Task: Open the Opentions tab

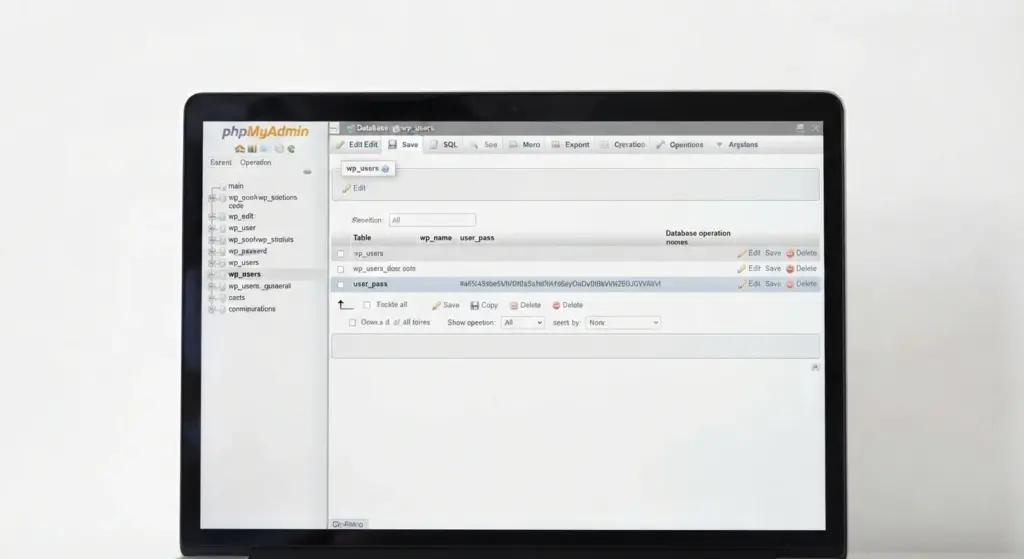Action: click(x=680, y=145)
